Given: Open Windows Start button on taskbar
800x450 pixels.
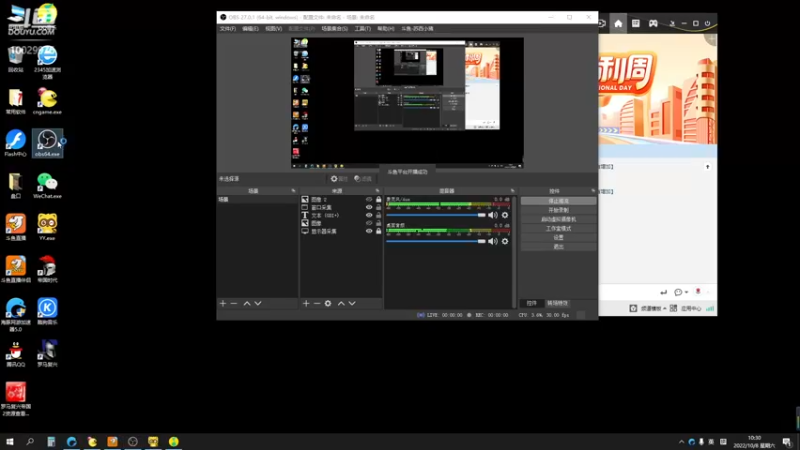Looking at the screenshot, I should click(x=10, y=442).
